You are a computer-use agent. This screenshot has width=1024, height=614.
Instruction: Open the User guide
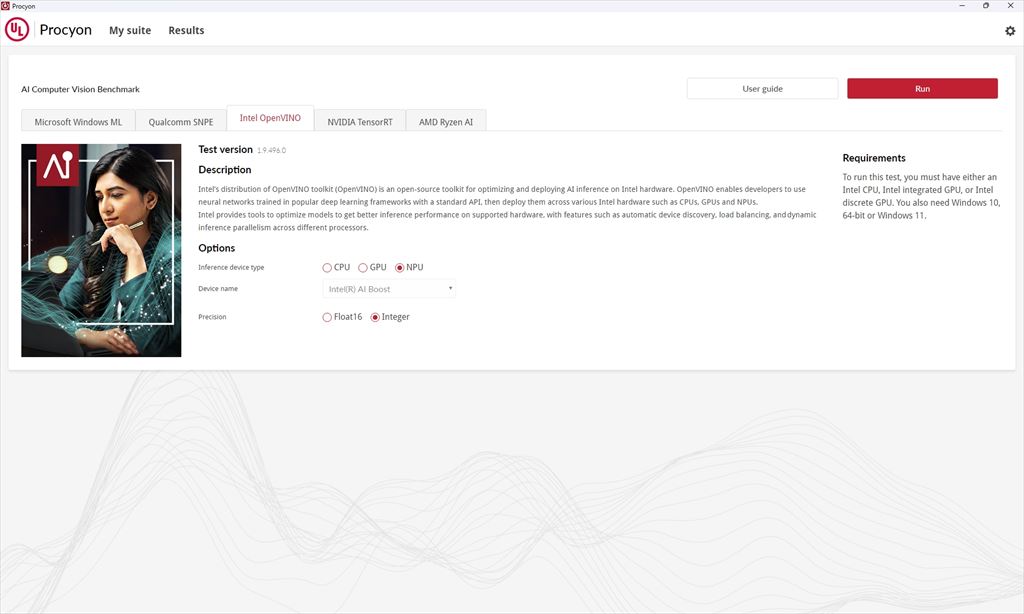762,89
